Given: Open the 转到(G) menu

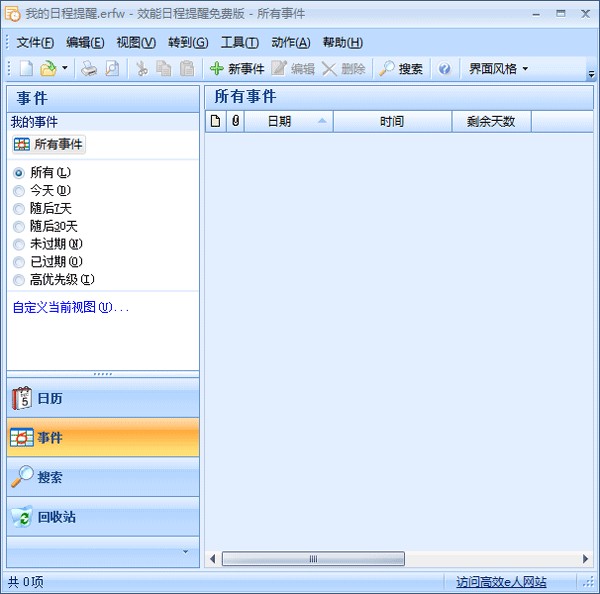Looking at the screenshot, I should (188, 42).
